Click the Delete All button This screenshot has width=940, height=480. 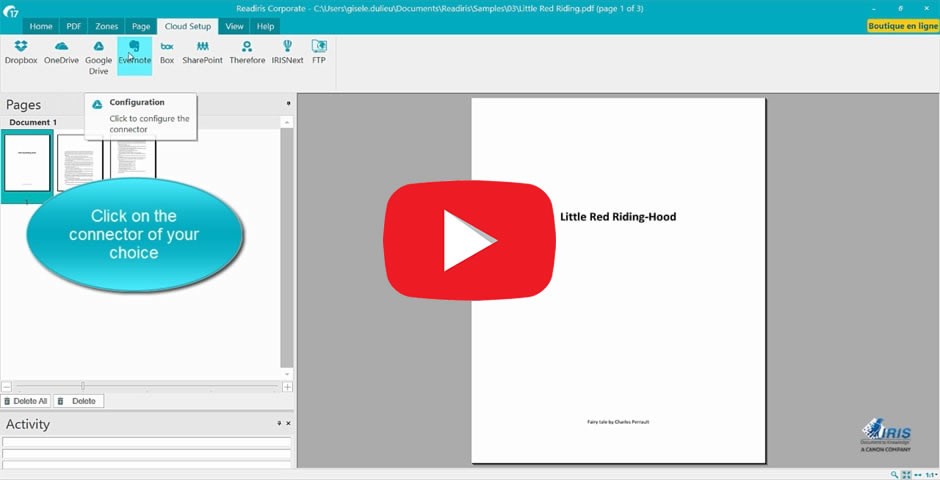pos(26,401)
